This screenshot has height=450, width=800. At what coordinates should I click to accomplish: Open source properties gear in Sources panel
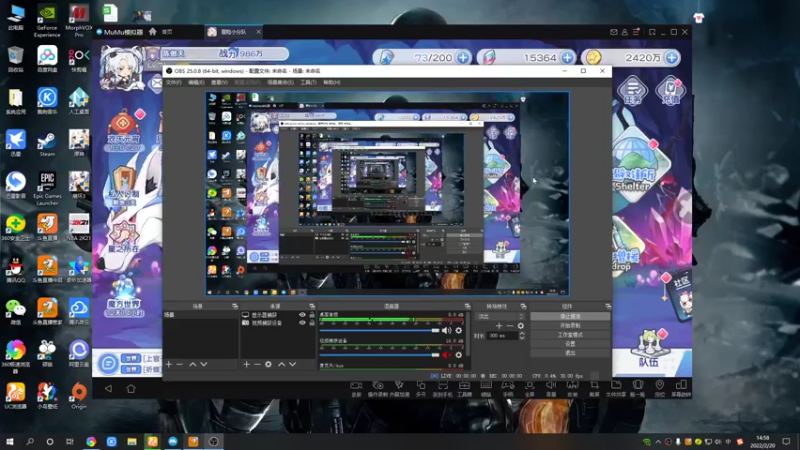(x=268, y=364)
